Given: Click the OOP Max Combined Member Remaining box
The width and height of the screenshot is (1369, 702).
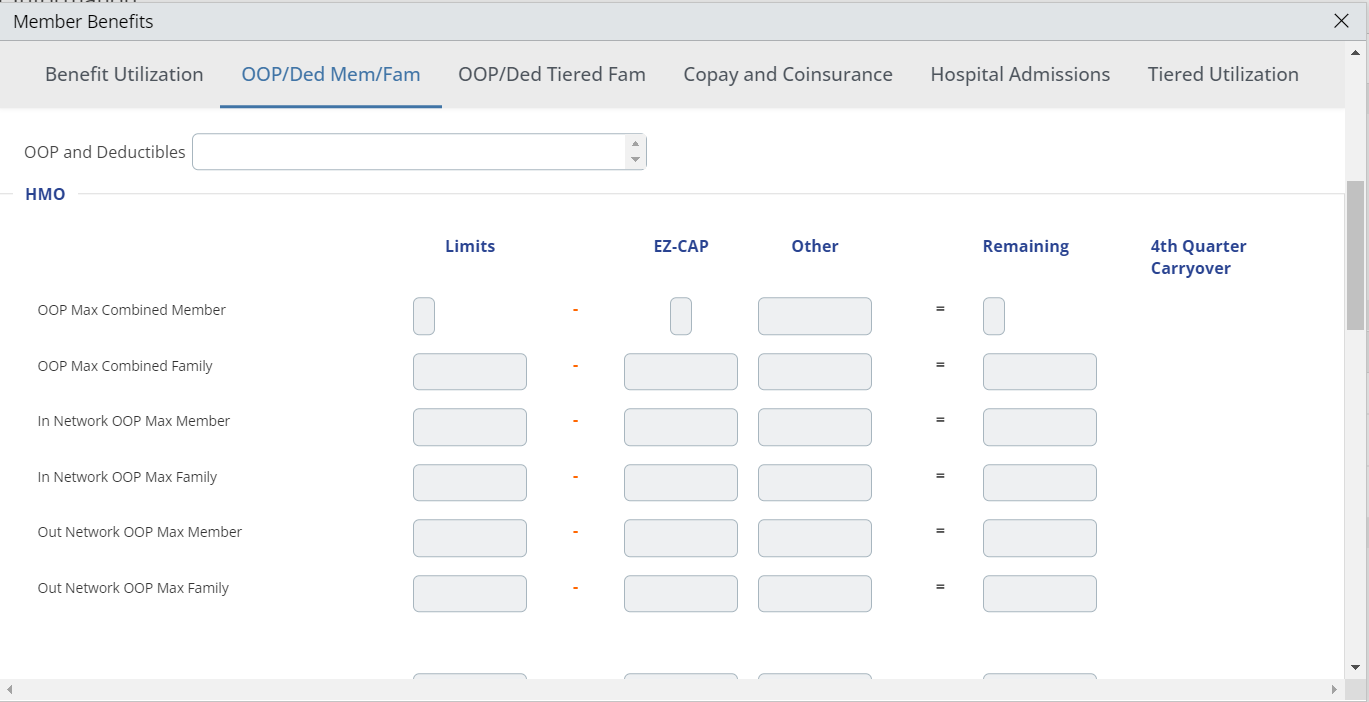Looking at the screenshot, I should pyautogui.click(x=994, y=316).
